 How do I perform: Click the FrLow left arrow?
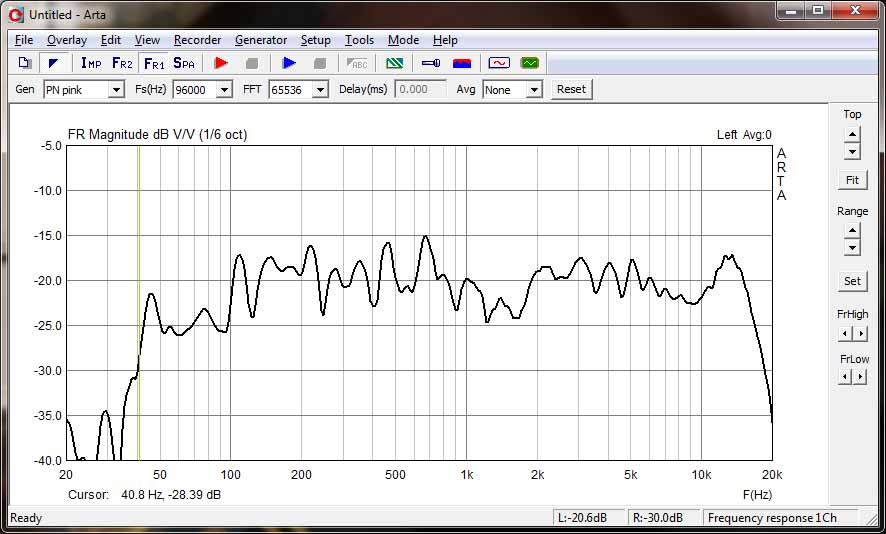tap(845, 376)
